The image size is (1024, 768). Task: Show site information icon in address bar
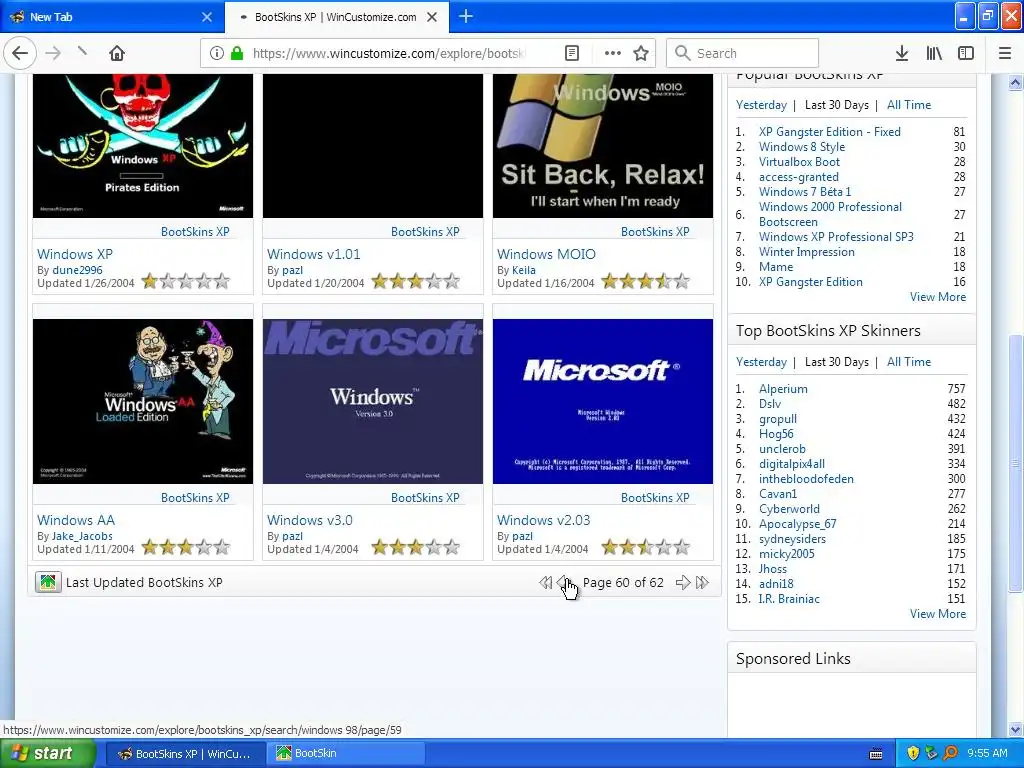(x=217, y=53)
